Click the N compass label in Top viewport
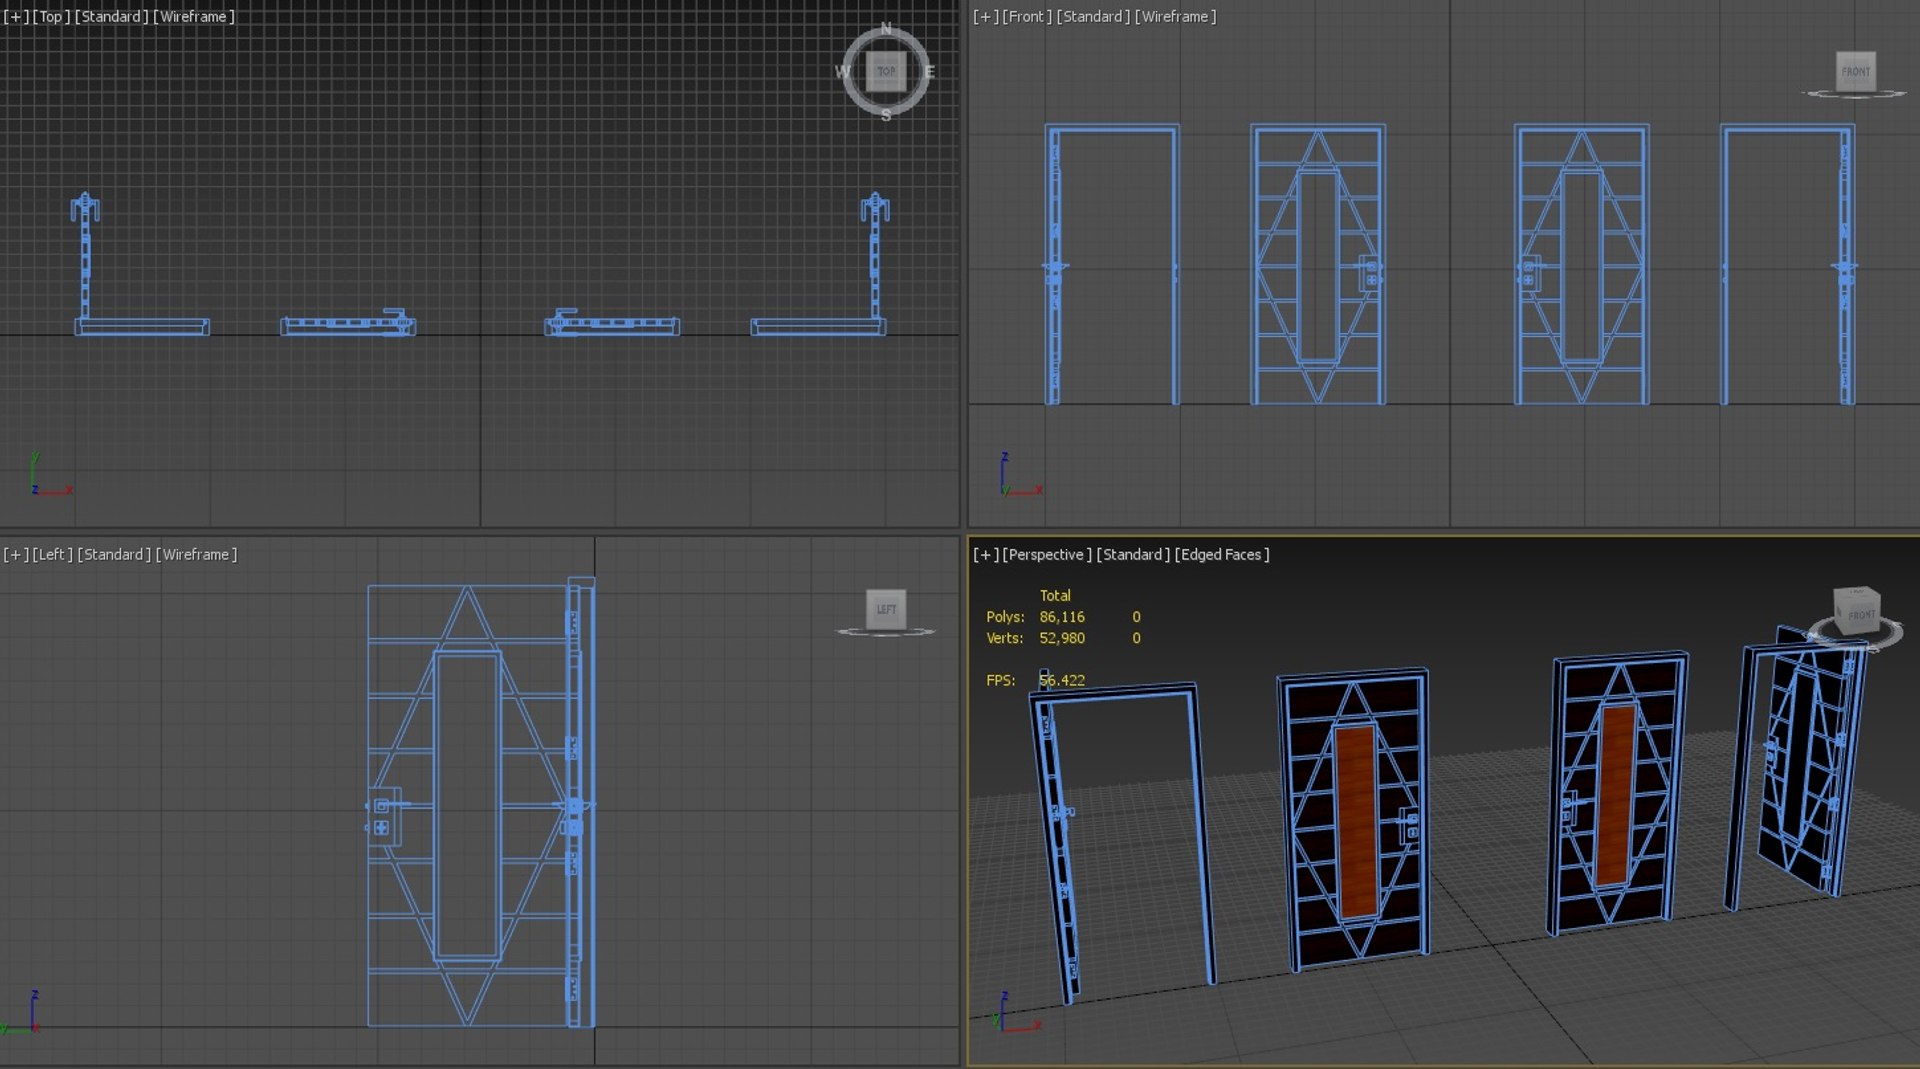This screenshot has height=1069, width=1920. click(x=886, y=29)
